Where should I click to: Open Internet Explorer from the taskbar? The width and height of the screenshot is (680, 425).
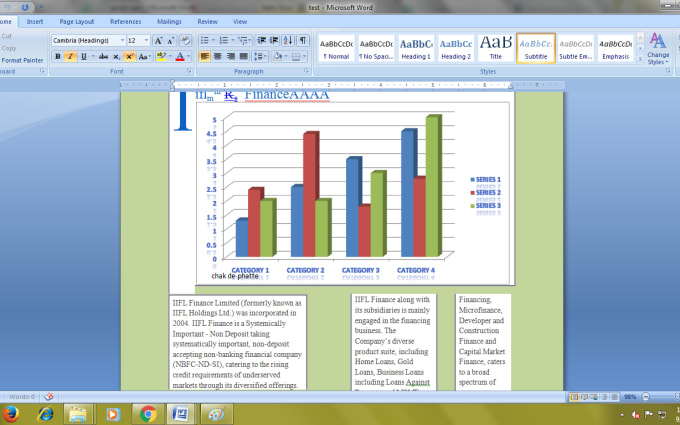click(45, 414)
